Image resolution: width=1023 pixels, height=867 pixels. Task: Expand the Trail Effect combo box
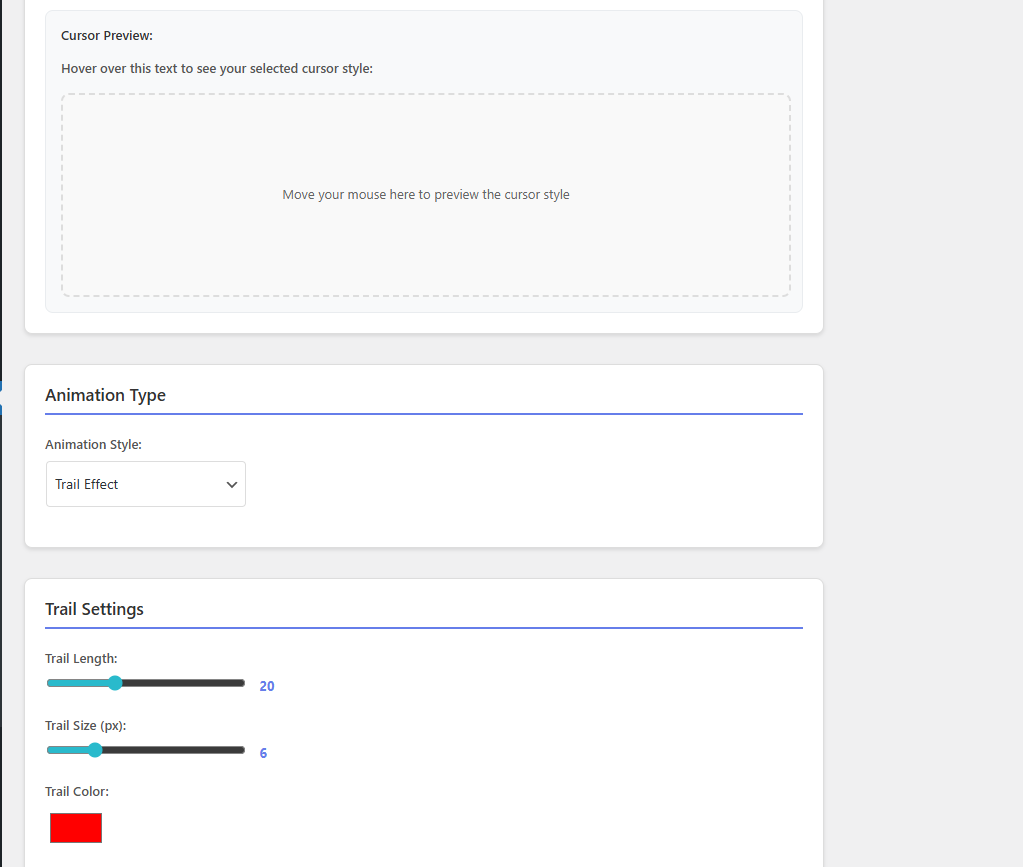point(145,483)
